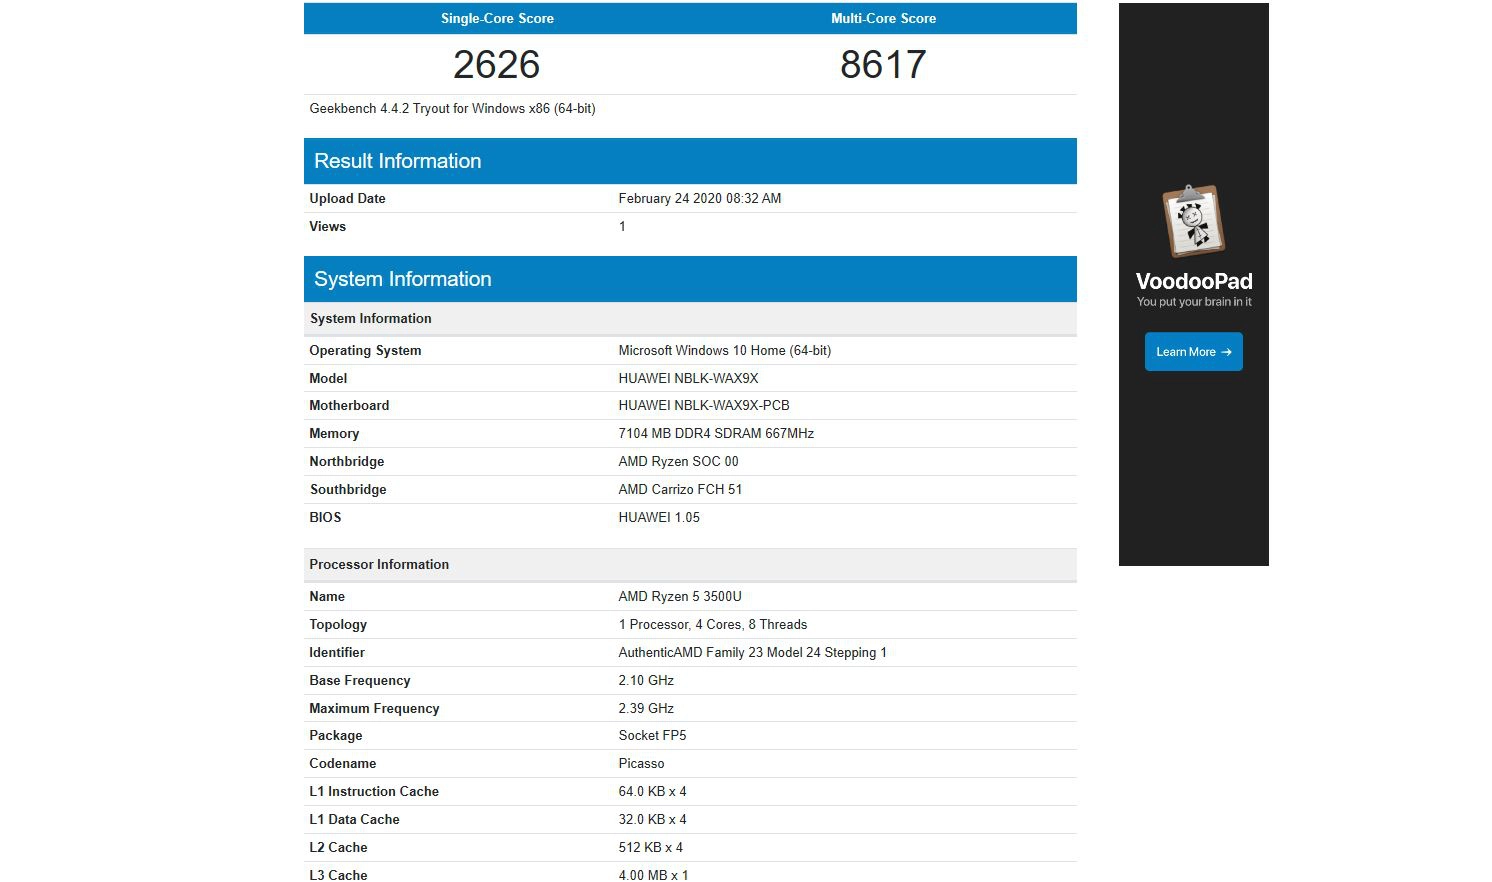1492x882 pixels.
Task: Click the Topology label
Action: click(338, 624)
